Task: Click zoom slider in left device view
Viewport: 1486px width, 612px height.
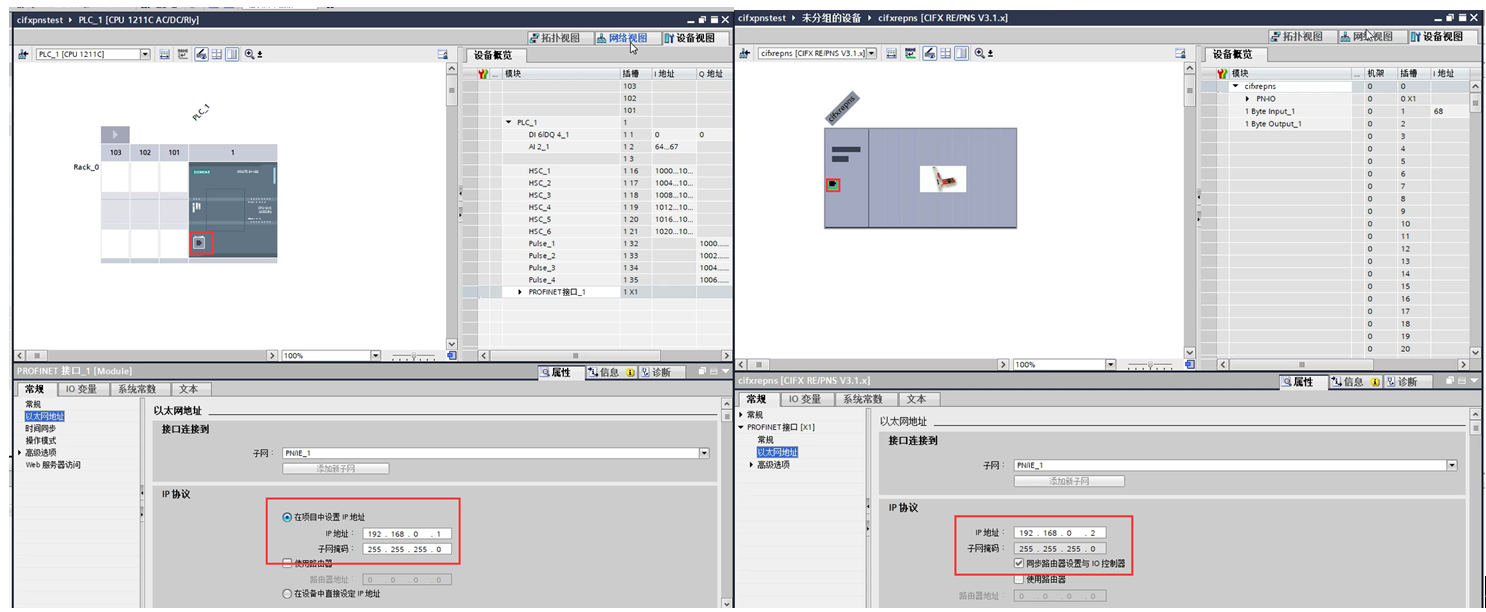Action: point(415,356)
